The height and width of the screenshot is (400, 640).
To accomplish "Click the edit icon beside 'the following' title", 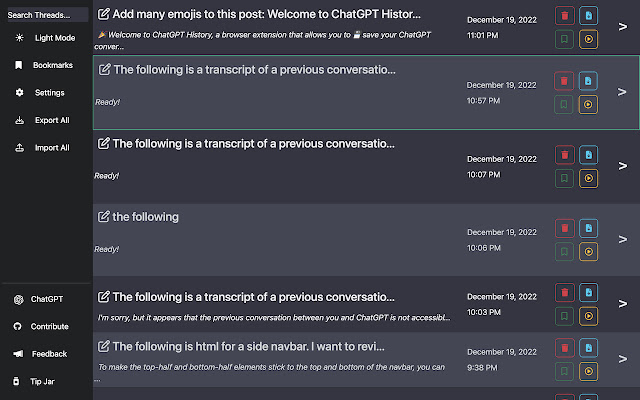I will click(x=102, y=216).
